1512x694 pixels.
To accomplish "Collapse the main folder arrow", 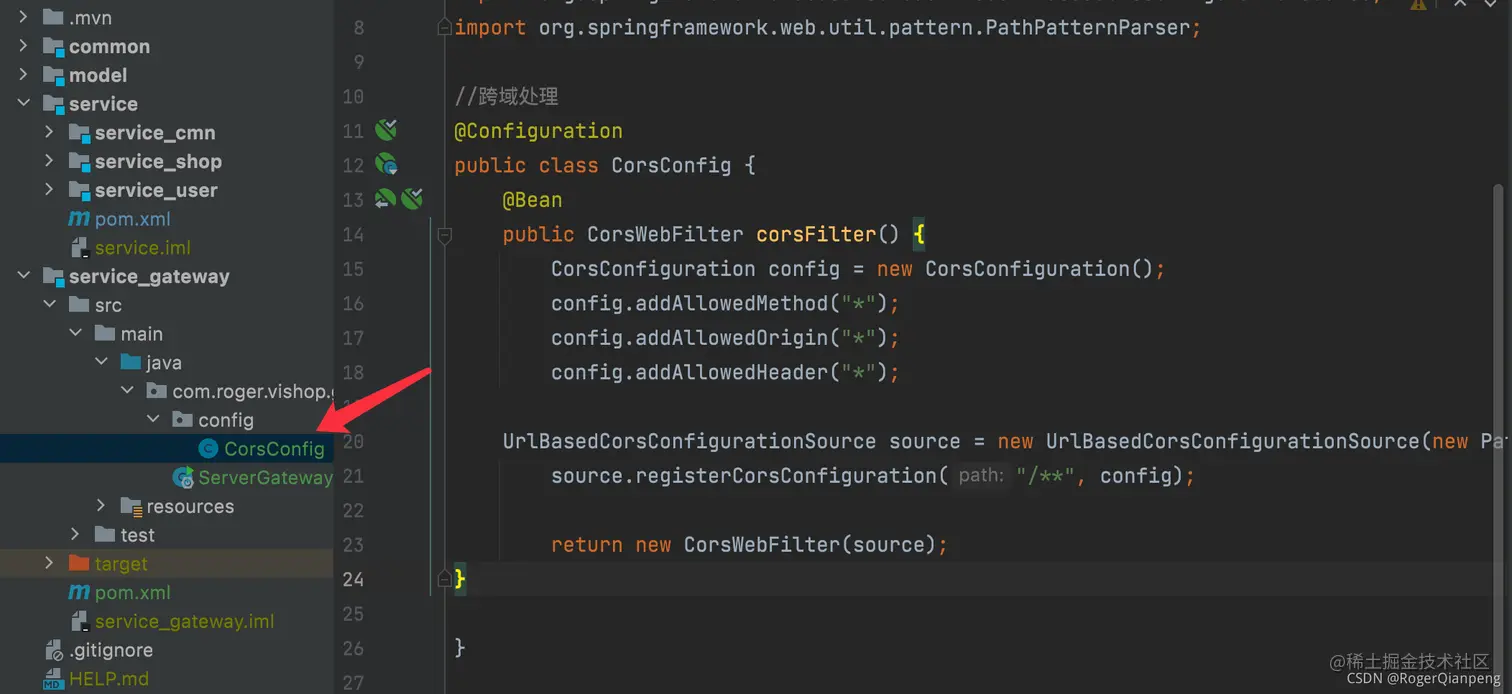I will pos(75,333).
